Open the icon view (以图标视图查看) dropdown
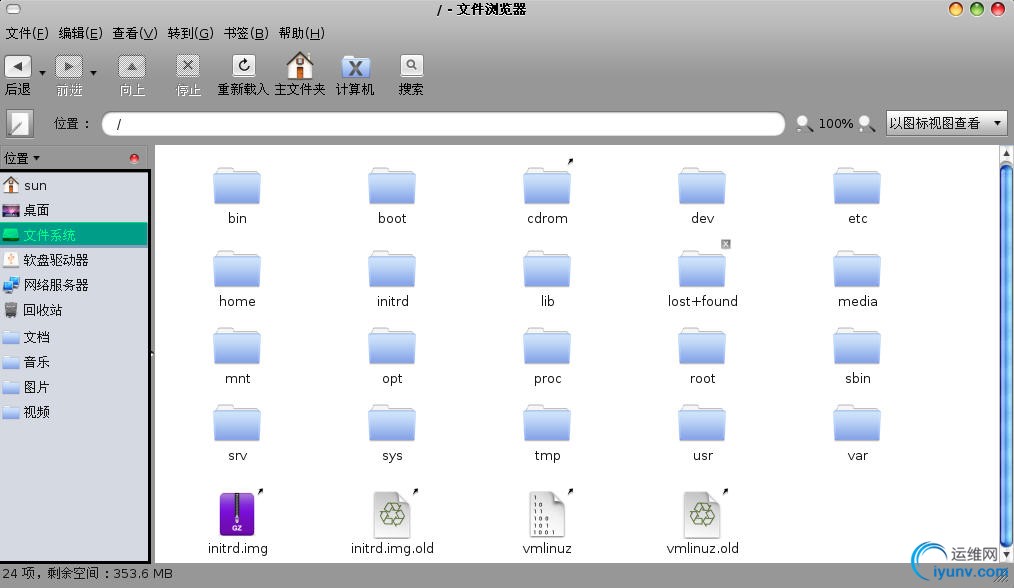Screen dimensions: 1014x588 (x=945, y=124)
